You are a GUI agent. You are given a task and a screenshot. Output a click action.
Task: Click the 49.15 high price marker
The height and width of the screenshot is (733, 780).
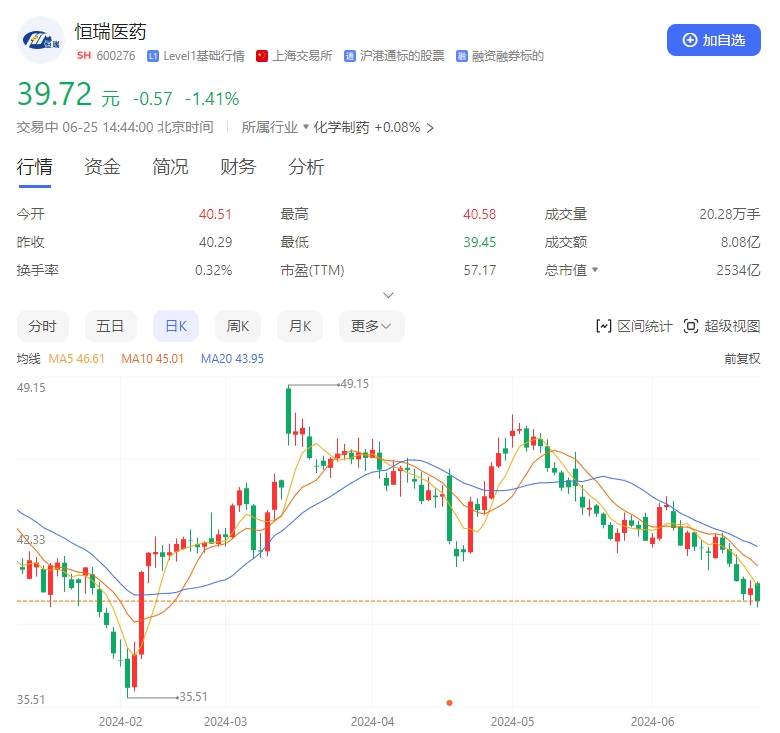pos(355,384)
